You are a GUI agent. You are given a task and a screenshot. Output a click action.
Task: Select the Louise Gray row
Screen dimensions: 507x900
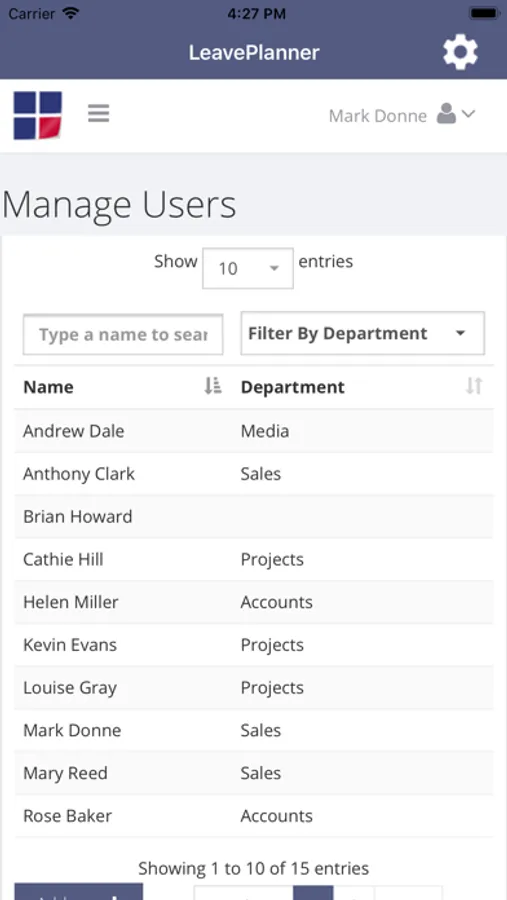point(254,688)
